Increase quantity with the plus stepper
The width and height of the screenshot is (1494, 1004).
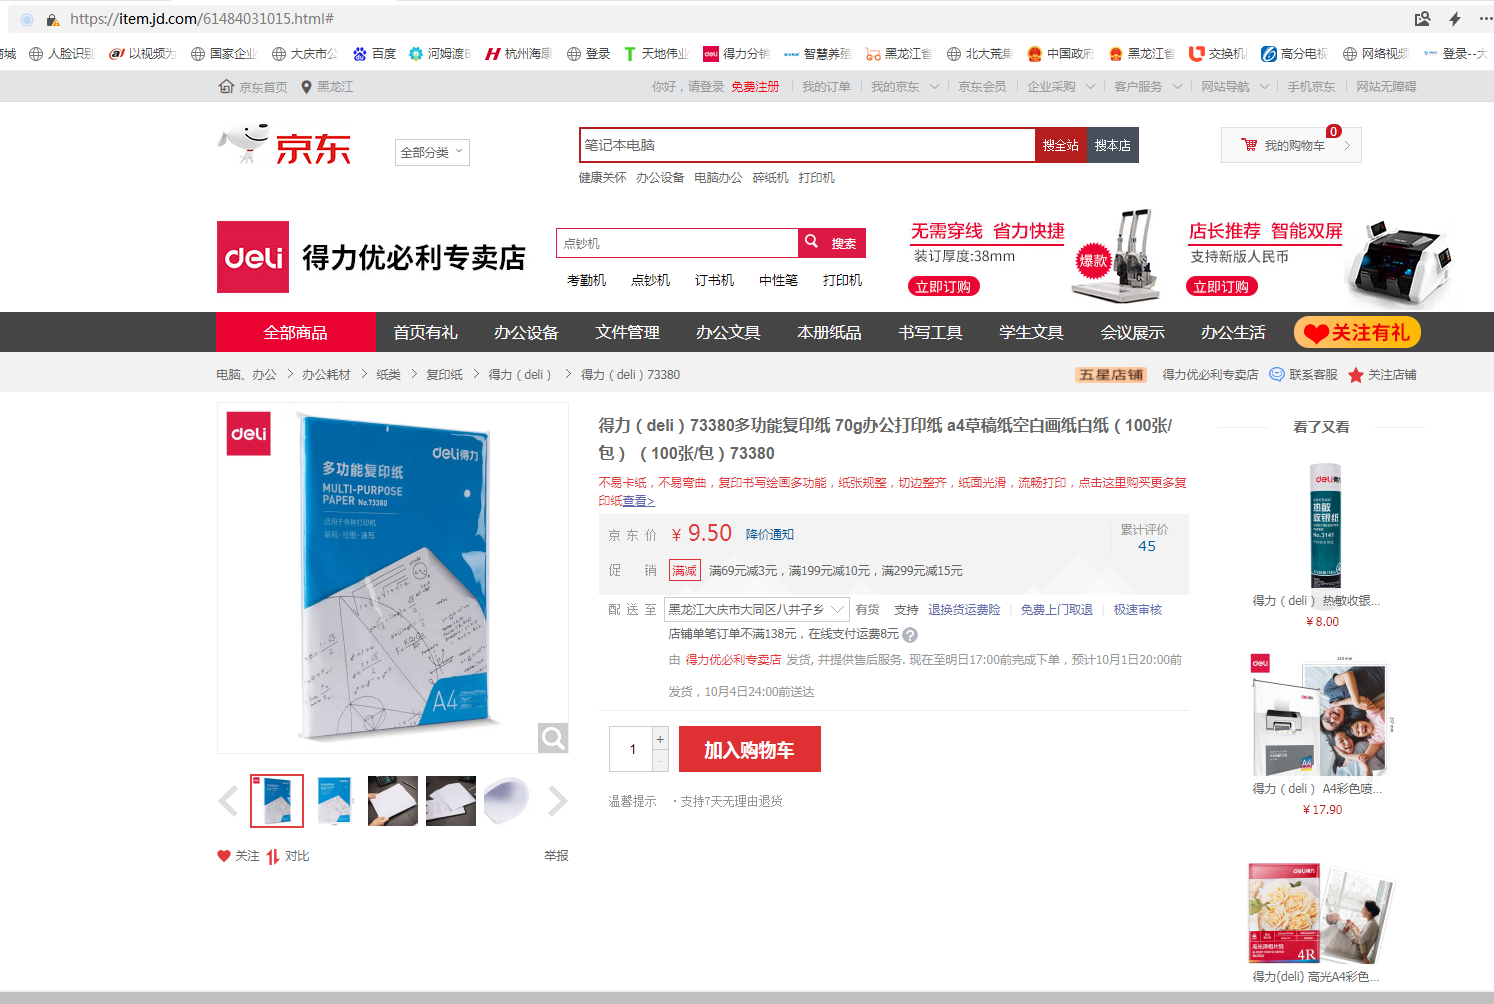coord(660,739)
